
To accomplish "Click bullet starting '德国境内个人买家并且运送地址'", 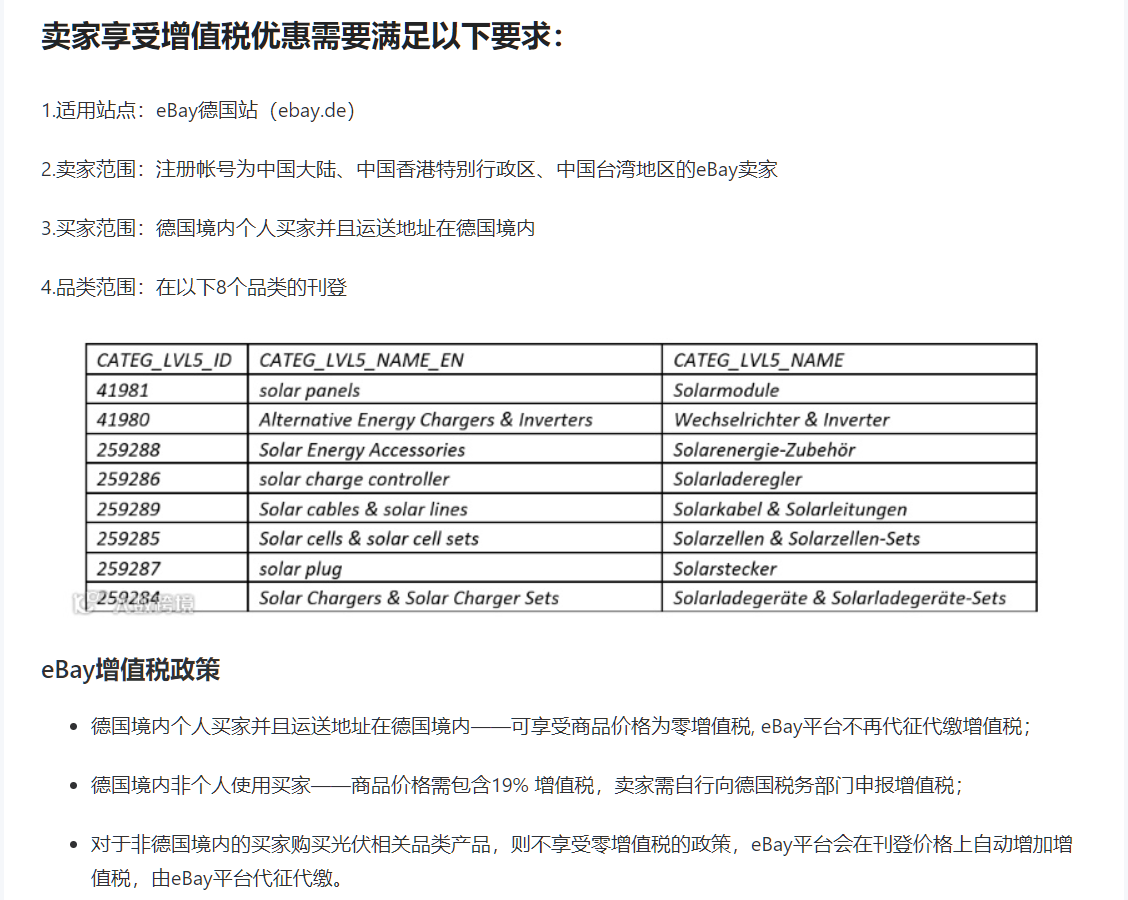I will pos(561,727).
